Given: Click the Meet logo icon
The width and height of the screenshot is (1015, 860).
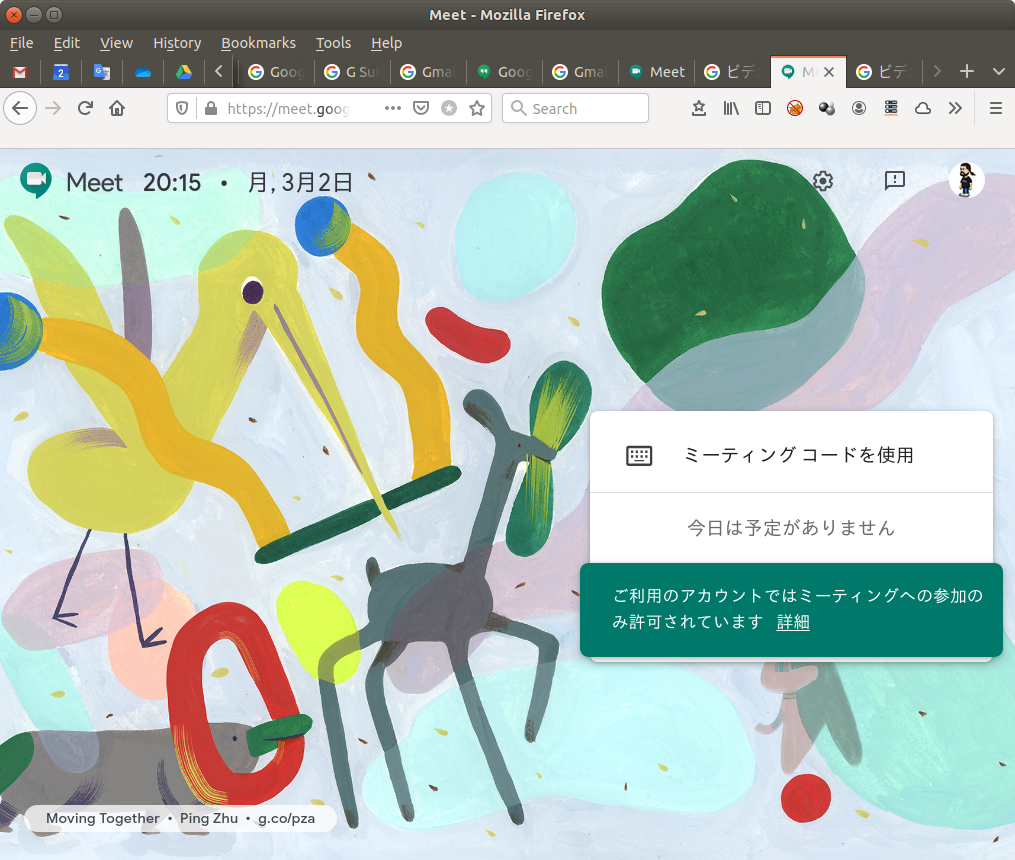Looking at the screenshot, I should tap(36, 182).
